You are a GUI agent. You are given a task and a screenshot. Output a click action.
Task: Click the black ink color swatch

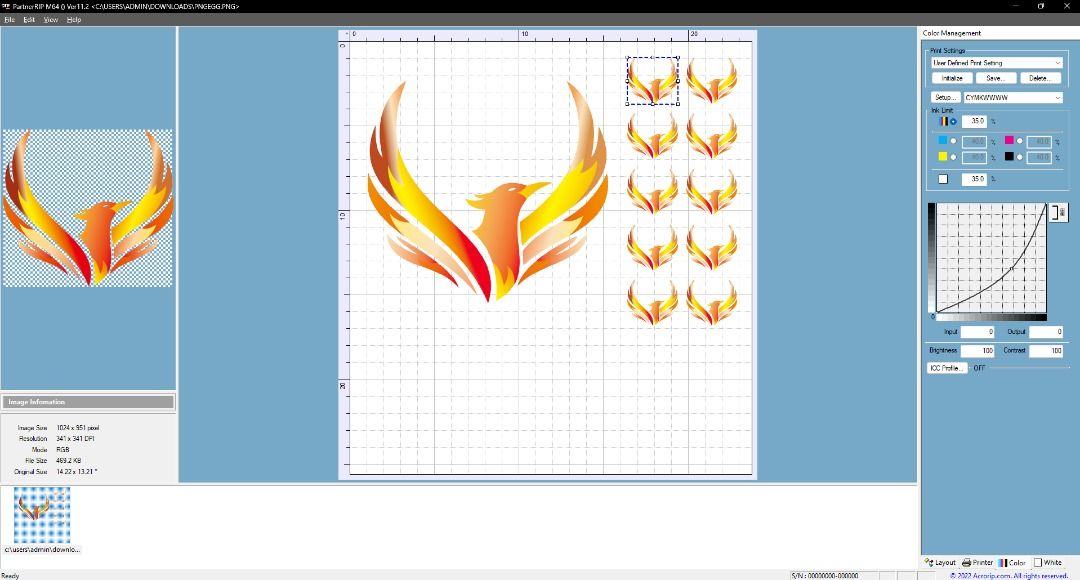[1009, 157]
